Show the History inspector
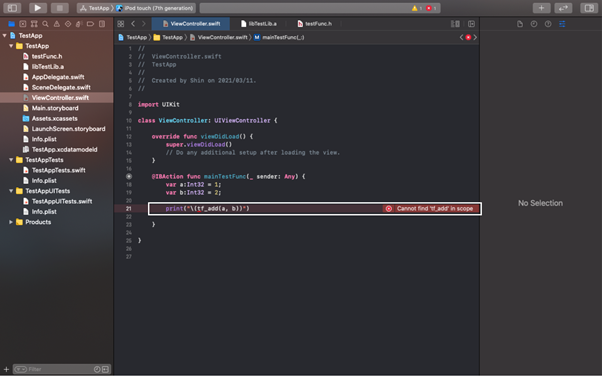Screen dimensions: 602x377 coord(534,24)
